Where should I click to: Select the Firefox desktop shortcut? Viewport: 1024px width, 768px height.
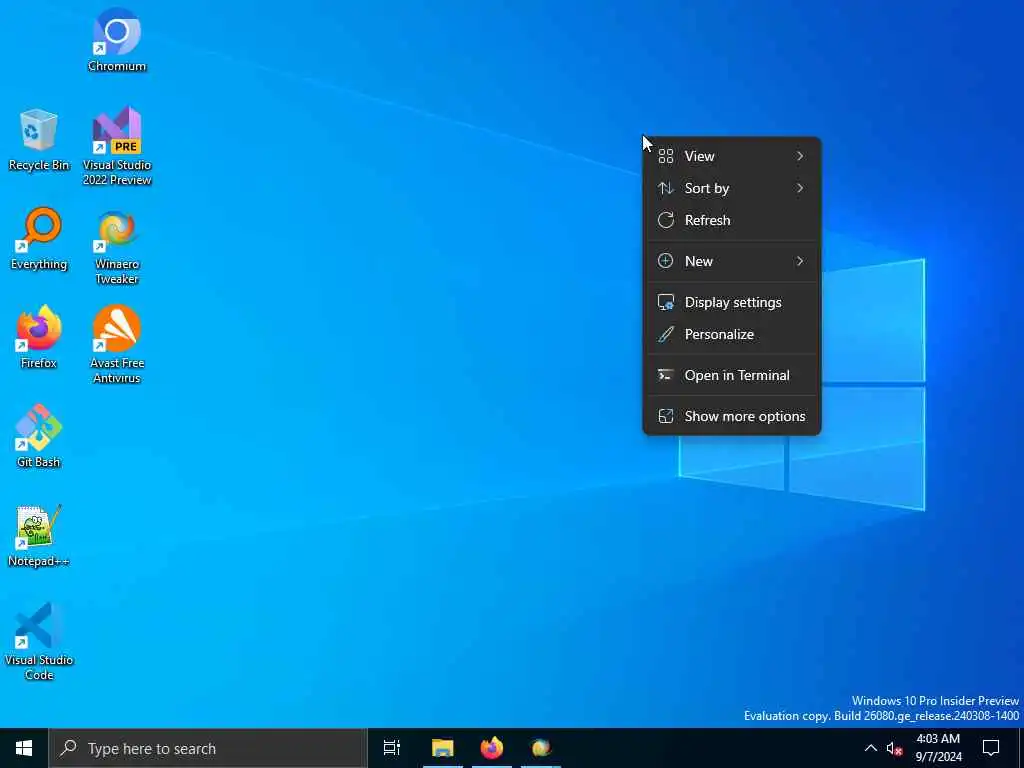point(39,338)
